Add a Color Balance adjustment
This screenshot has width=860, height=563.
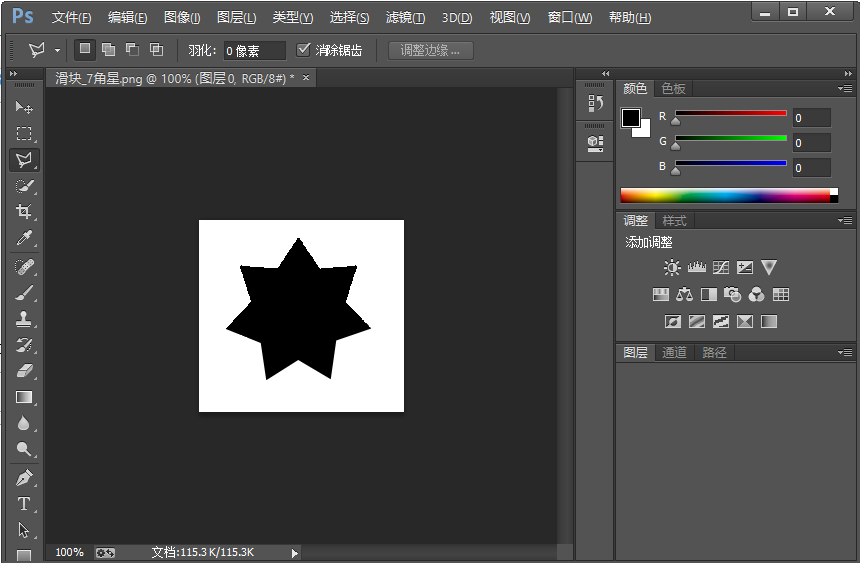(684, 295)
